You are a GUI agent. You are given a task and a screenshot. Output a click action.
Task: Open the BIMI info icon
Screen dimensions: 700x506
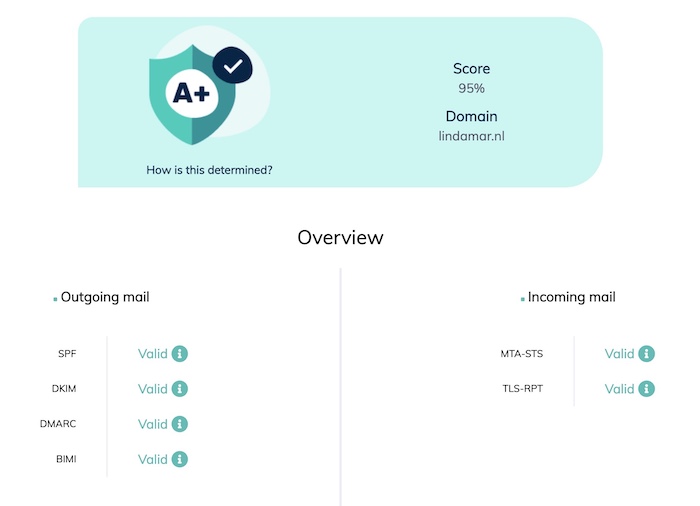(179, 459)
